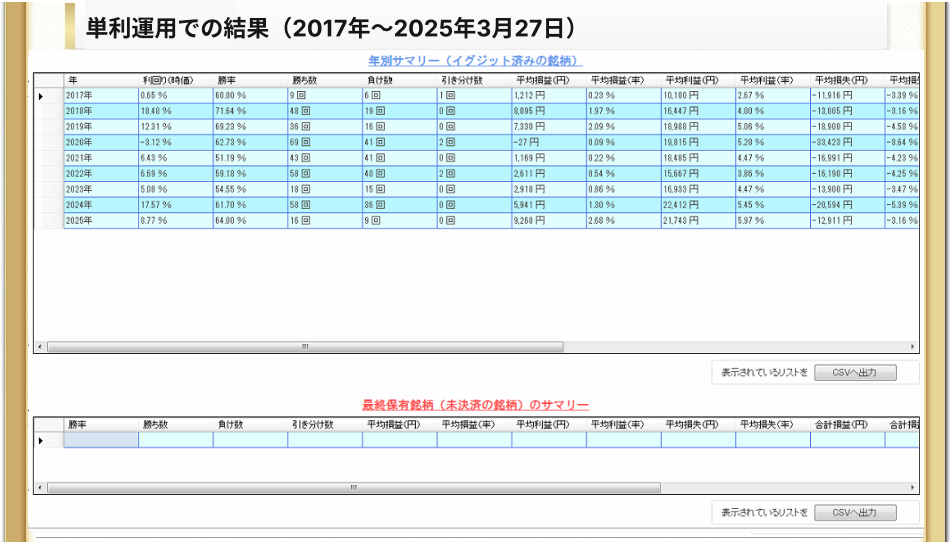Click right scroll arrow of yearly summary table

[912, 347]
